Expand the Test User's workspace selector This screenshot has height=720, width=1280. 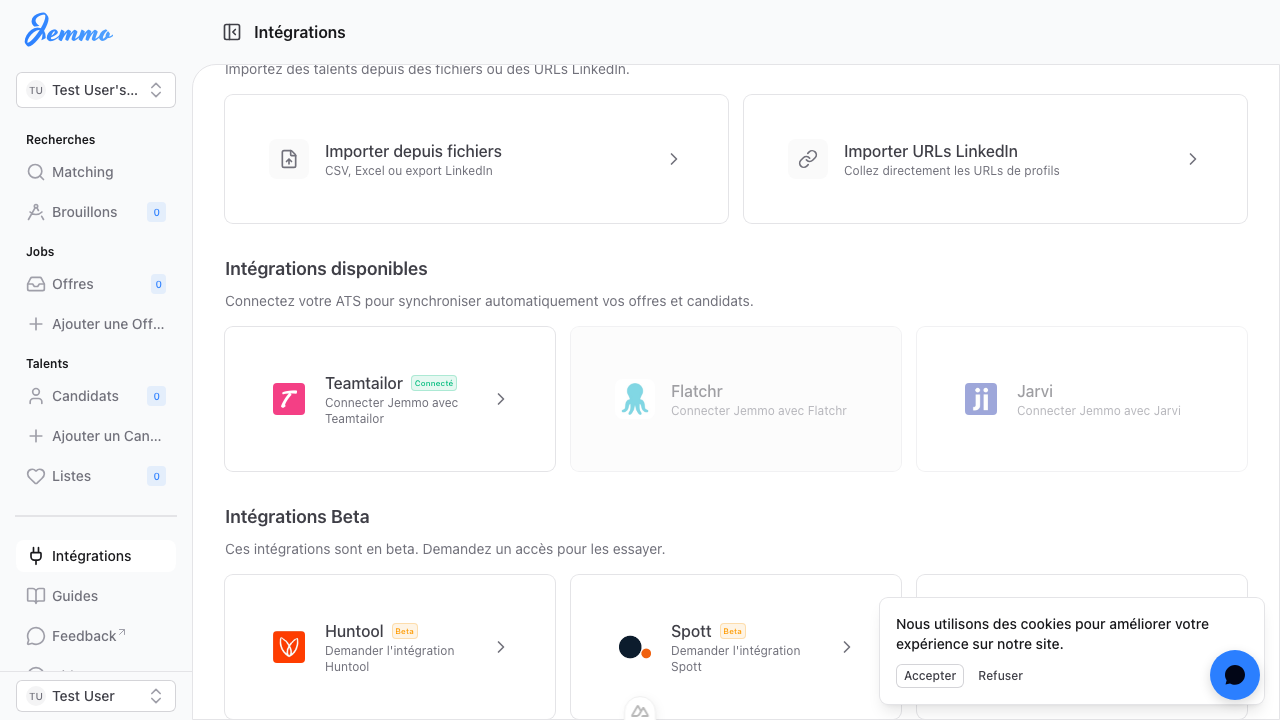(x=95, y=90)
